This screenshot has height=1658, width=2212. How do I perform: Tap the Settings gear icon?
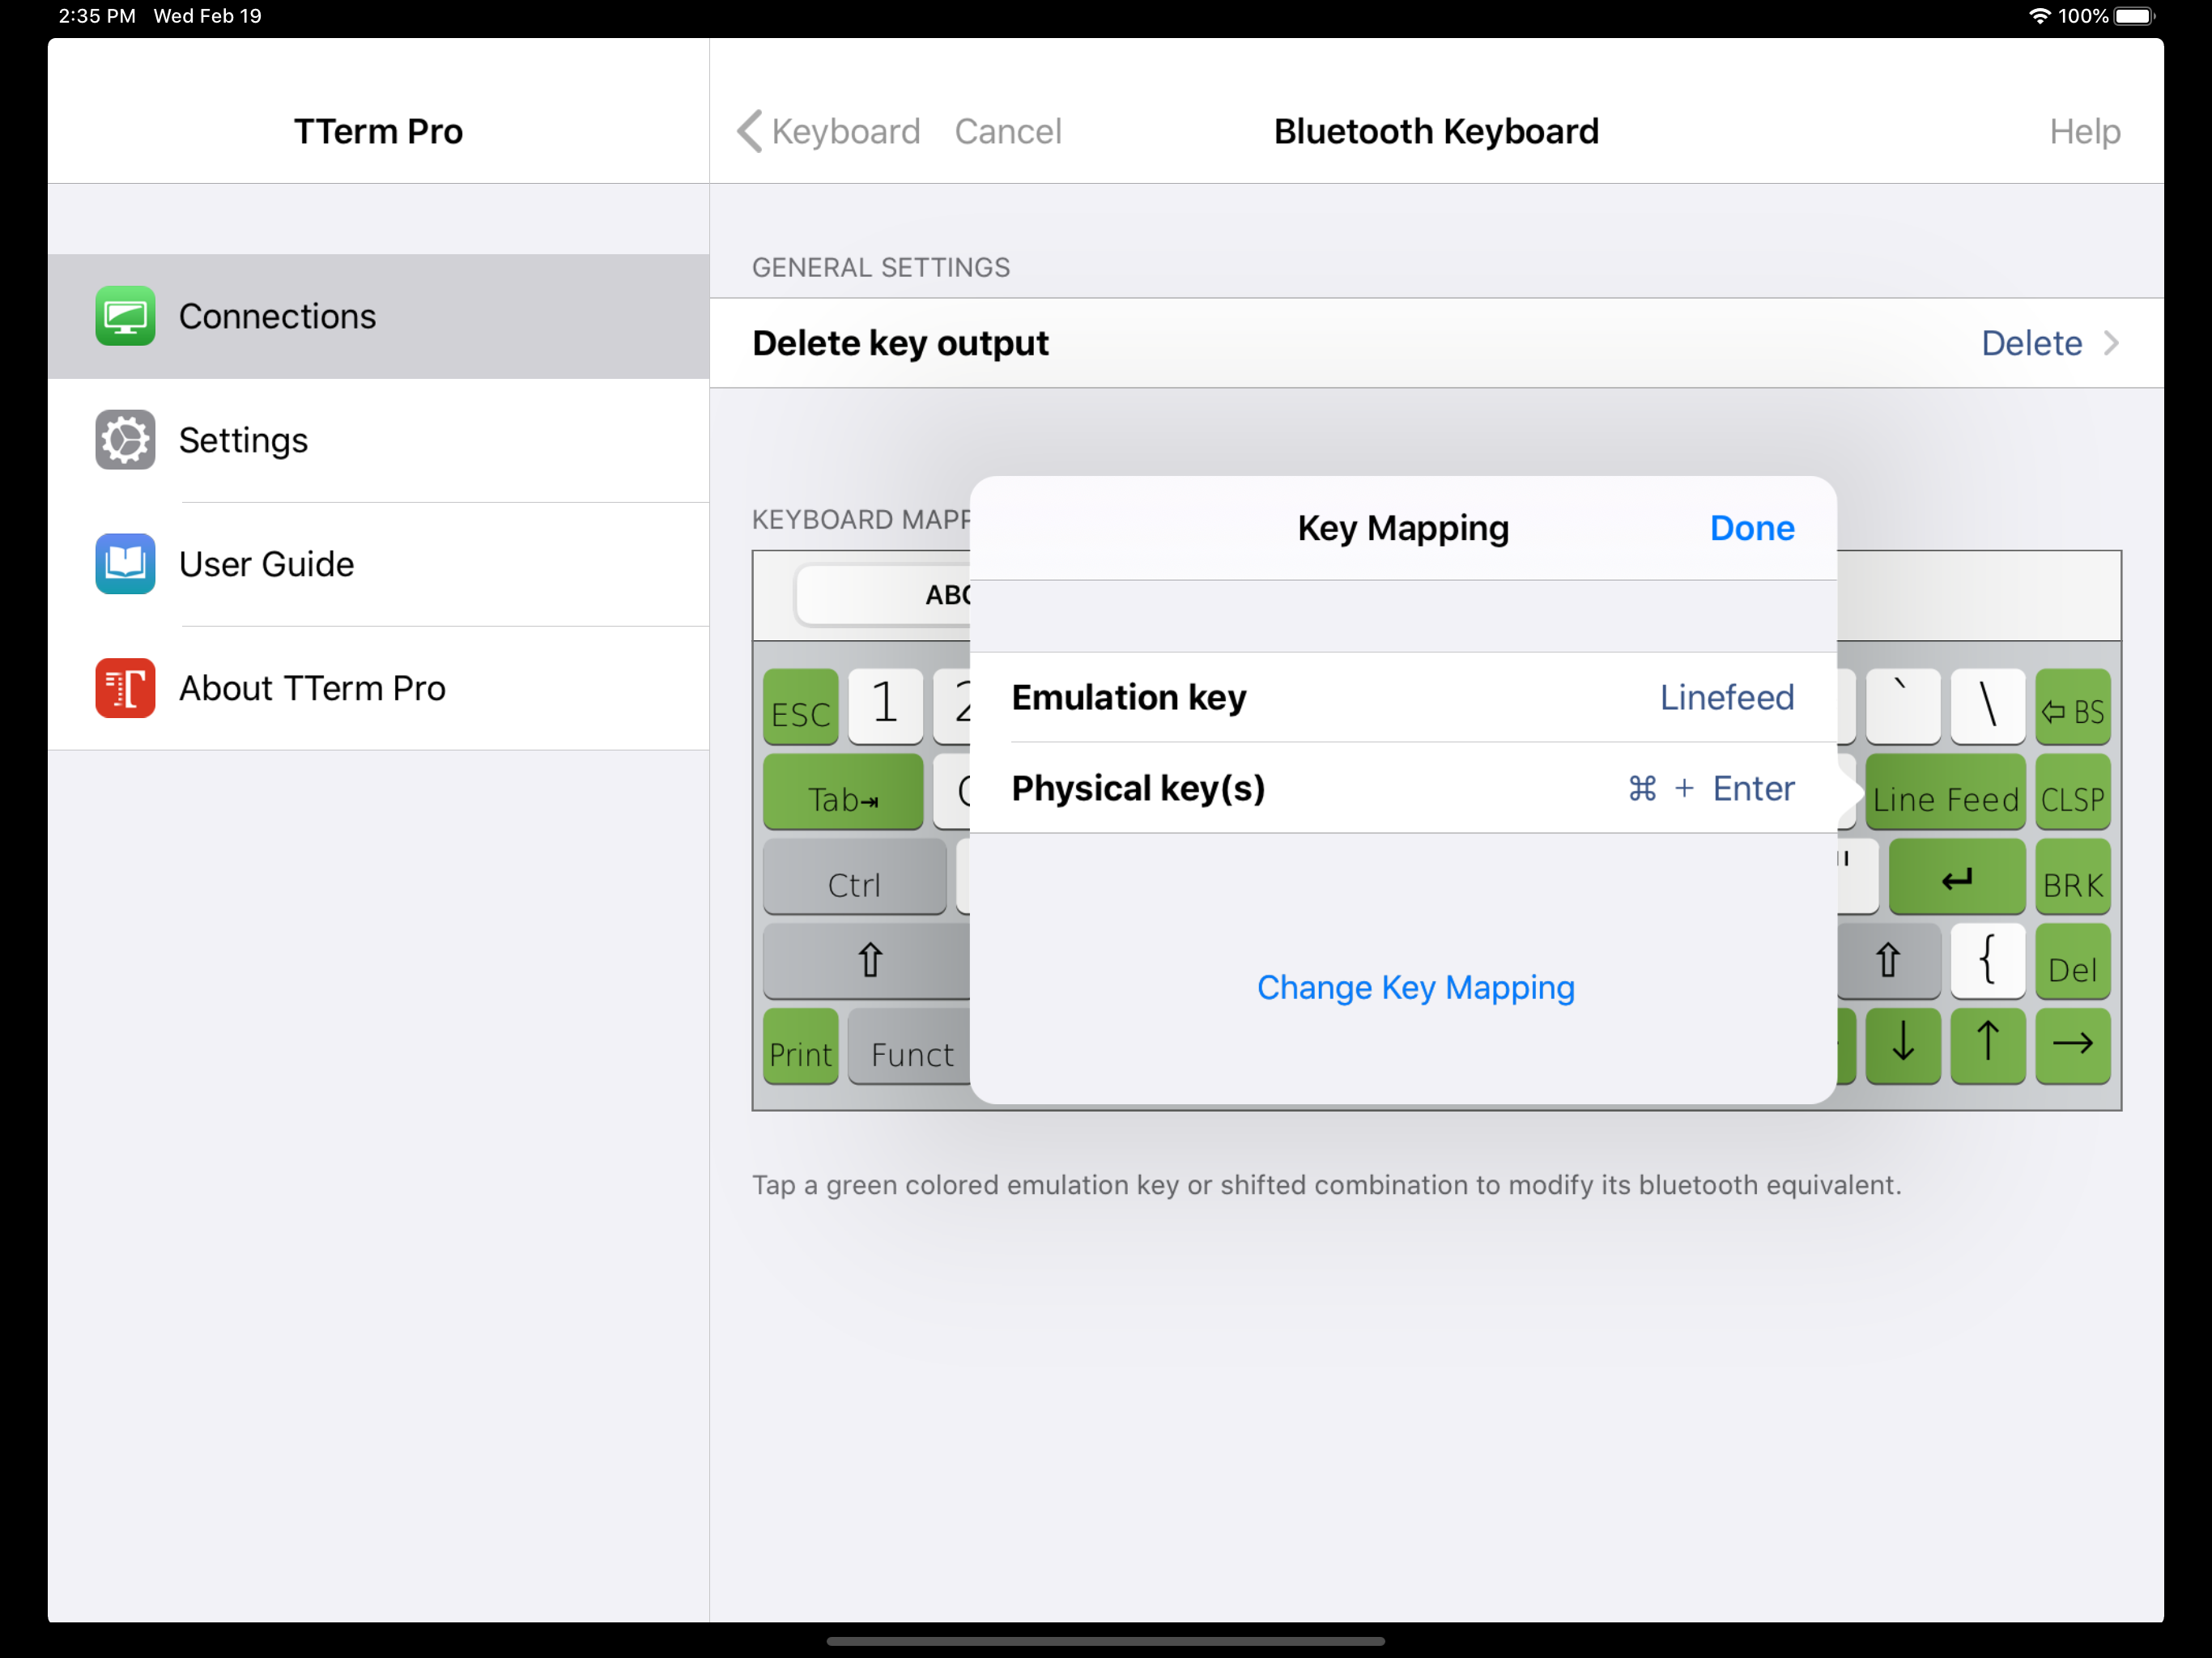point(125,440)
